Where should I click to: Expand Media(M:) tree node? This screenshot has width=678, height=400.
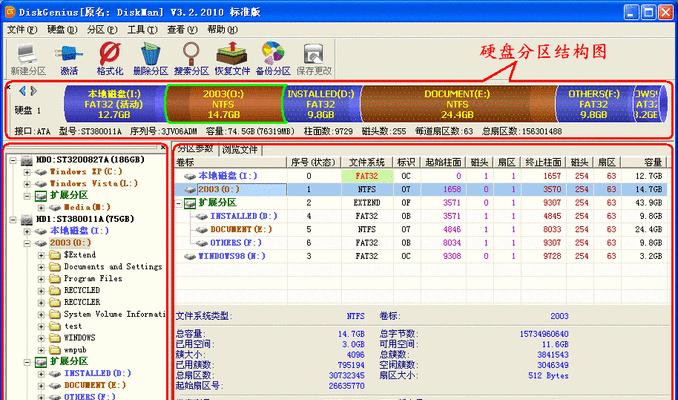click(x=41, y=208)
